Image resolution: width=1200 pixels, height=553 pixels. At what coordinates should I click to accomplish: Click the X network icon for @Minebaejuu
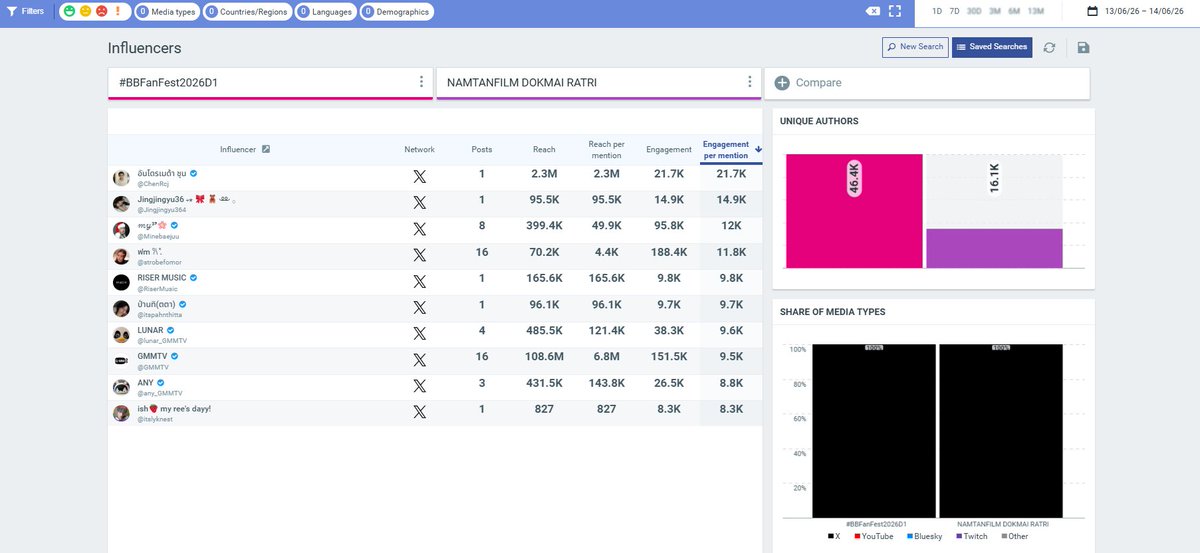tap(419, 229)
